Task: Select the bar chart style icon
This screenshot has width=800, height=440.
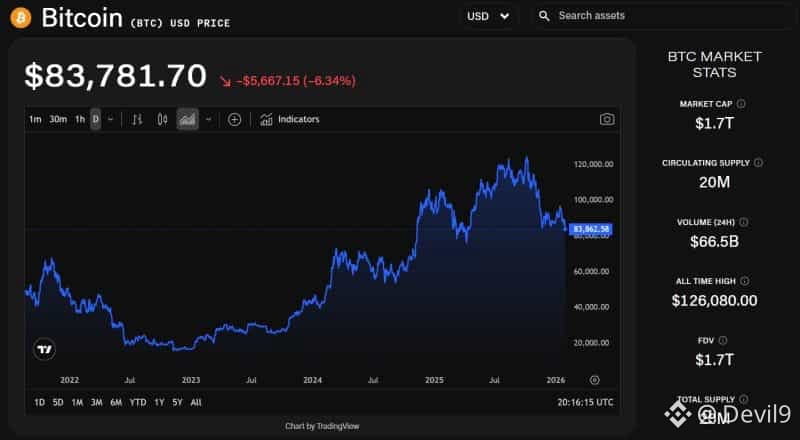Action: [x=138, y=119]
